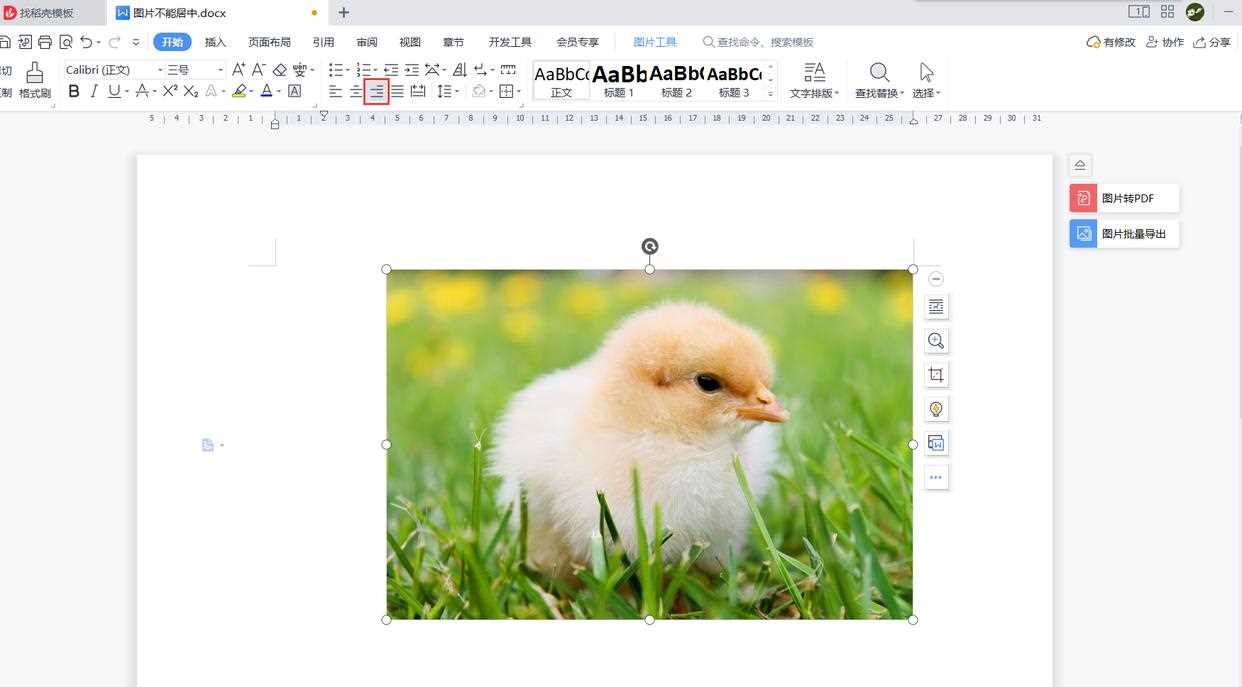Collapse the floating image toolbar with the minus icon
This screenshot has height=687, width=1242.
point(936,279)
